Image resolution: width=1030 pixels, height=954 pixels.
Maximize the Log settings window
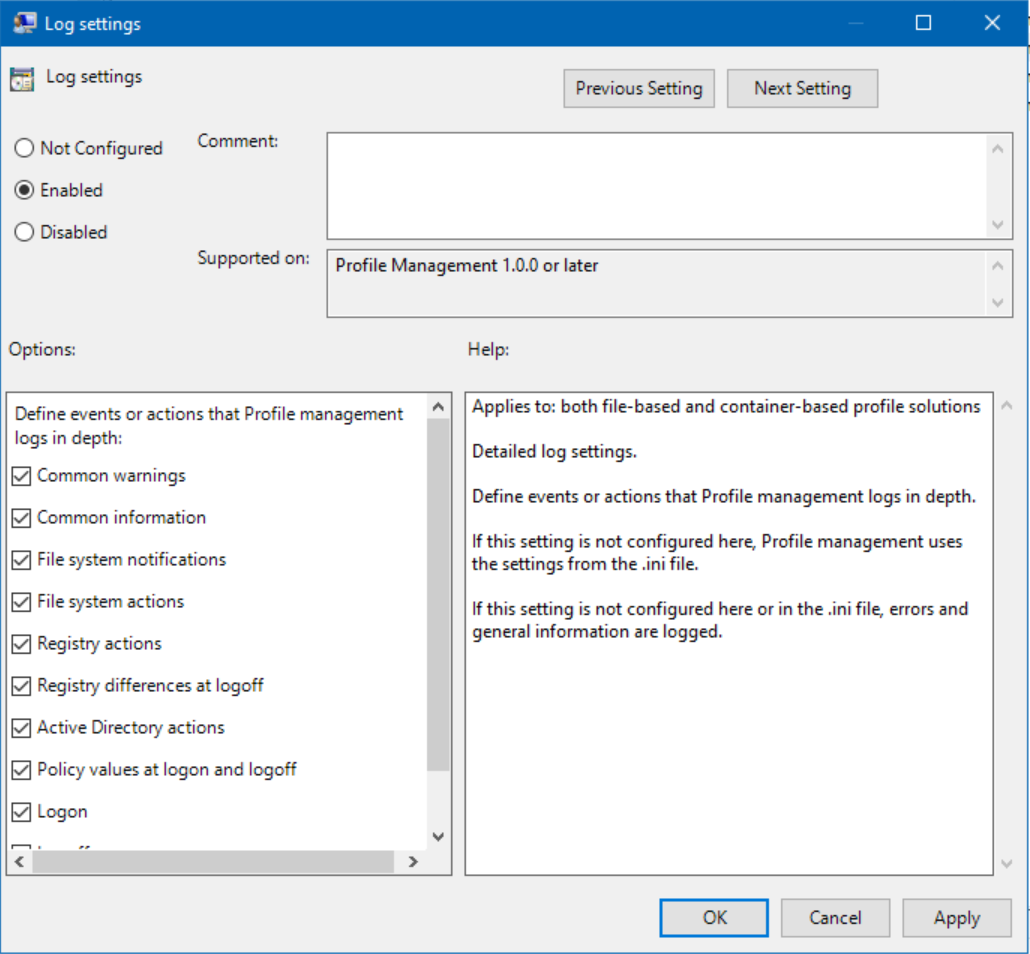923,23
